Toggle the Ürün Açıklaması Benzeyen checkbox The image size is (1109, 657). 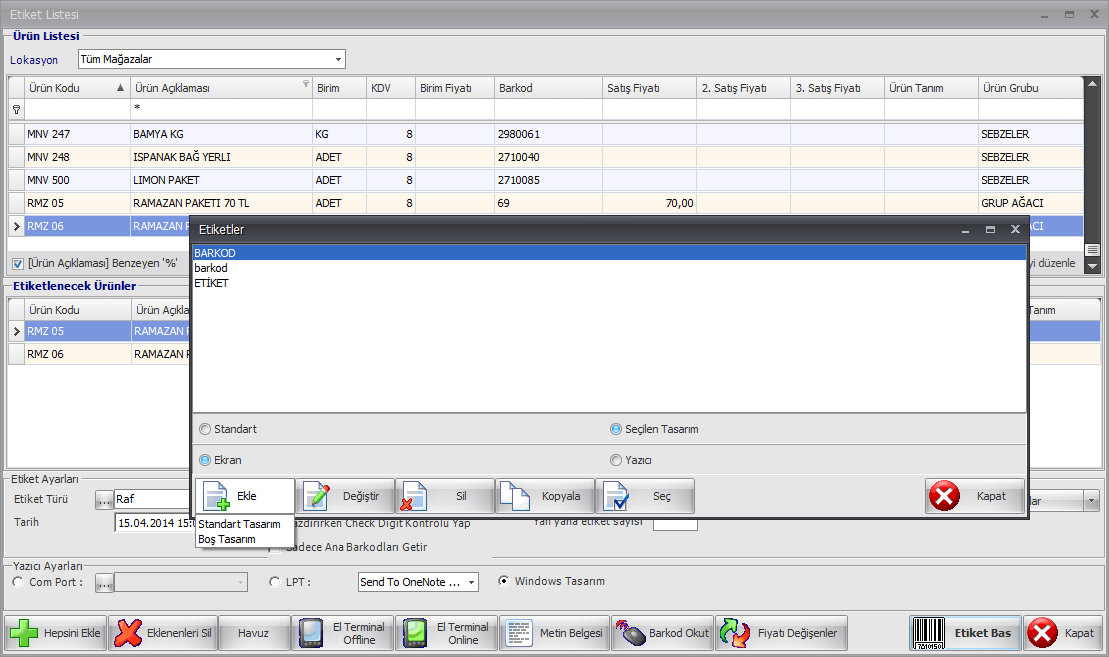tap(18, 264)
